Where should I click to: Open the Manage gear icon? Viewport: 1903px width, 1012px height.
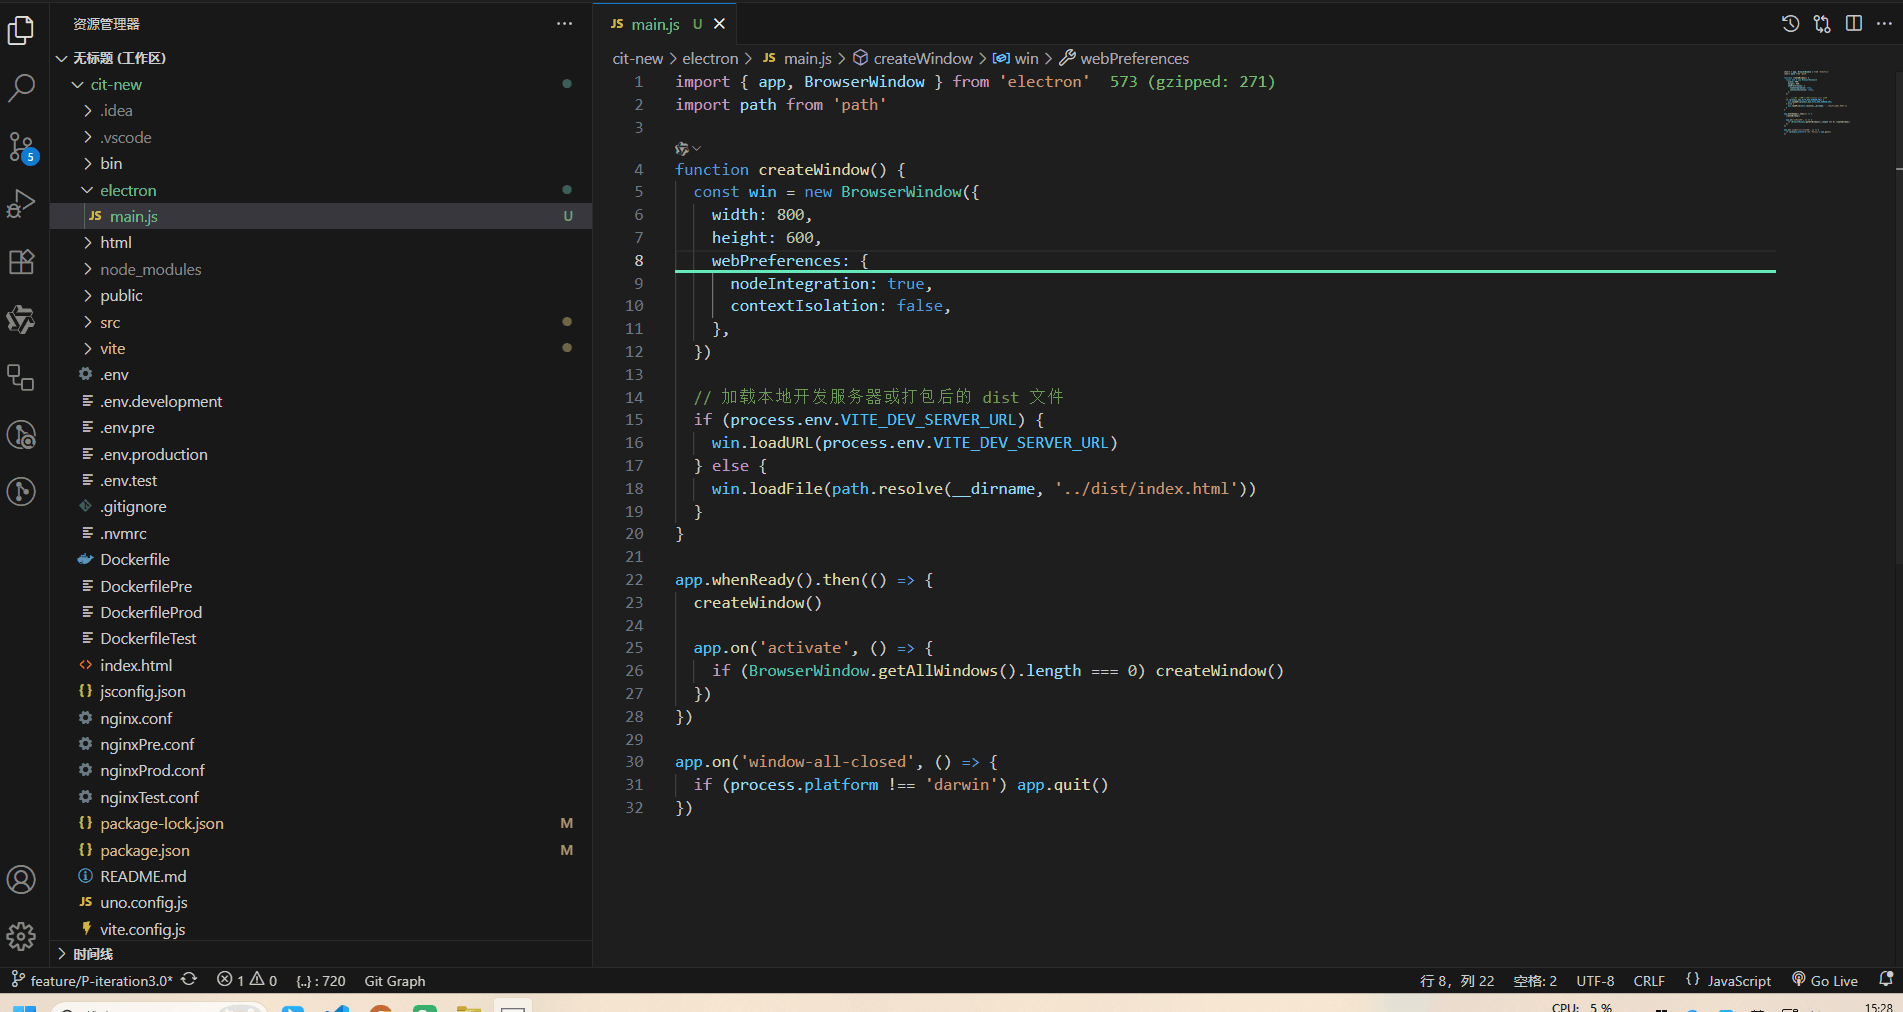click(x=21, y=936)
